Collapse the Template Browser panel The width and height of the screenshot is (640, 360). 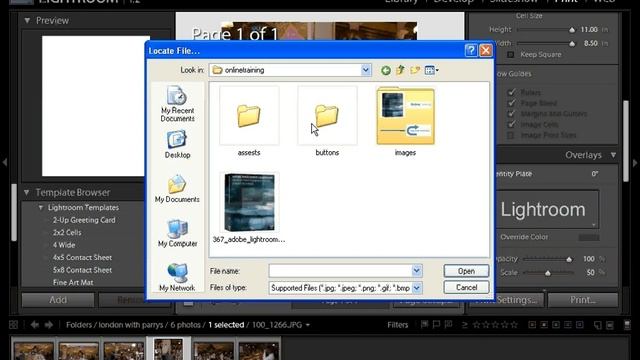(x=27, y=192)
